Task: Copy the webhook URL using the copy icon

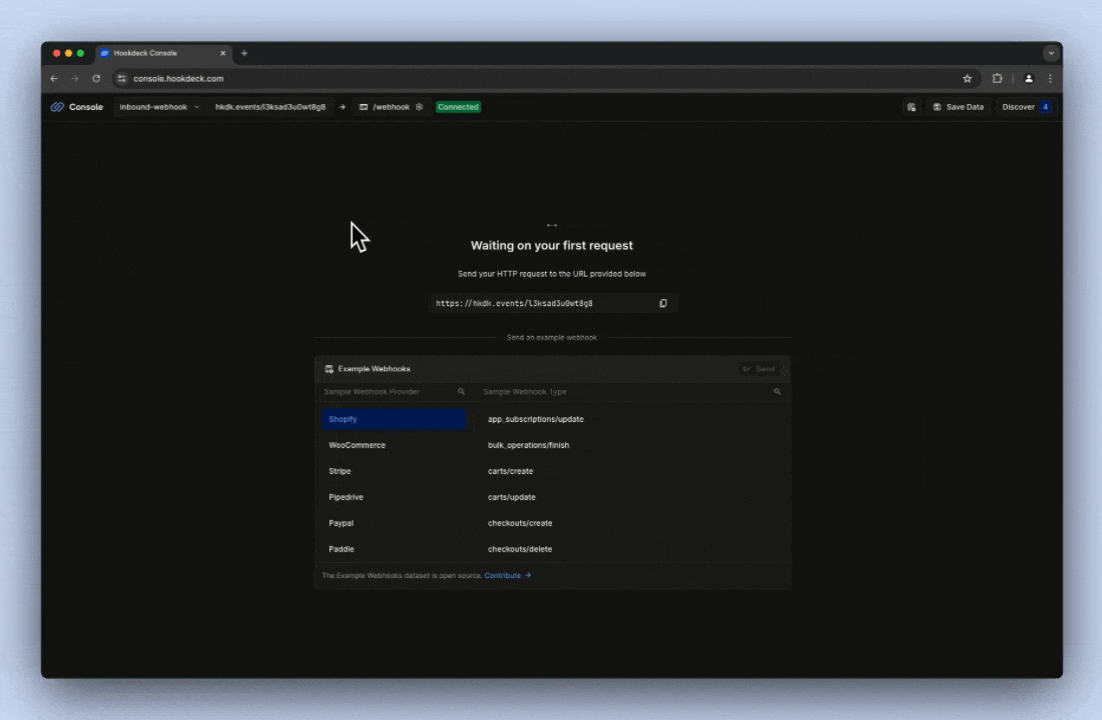Action: [663, 303]
